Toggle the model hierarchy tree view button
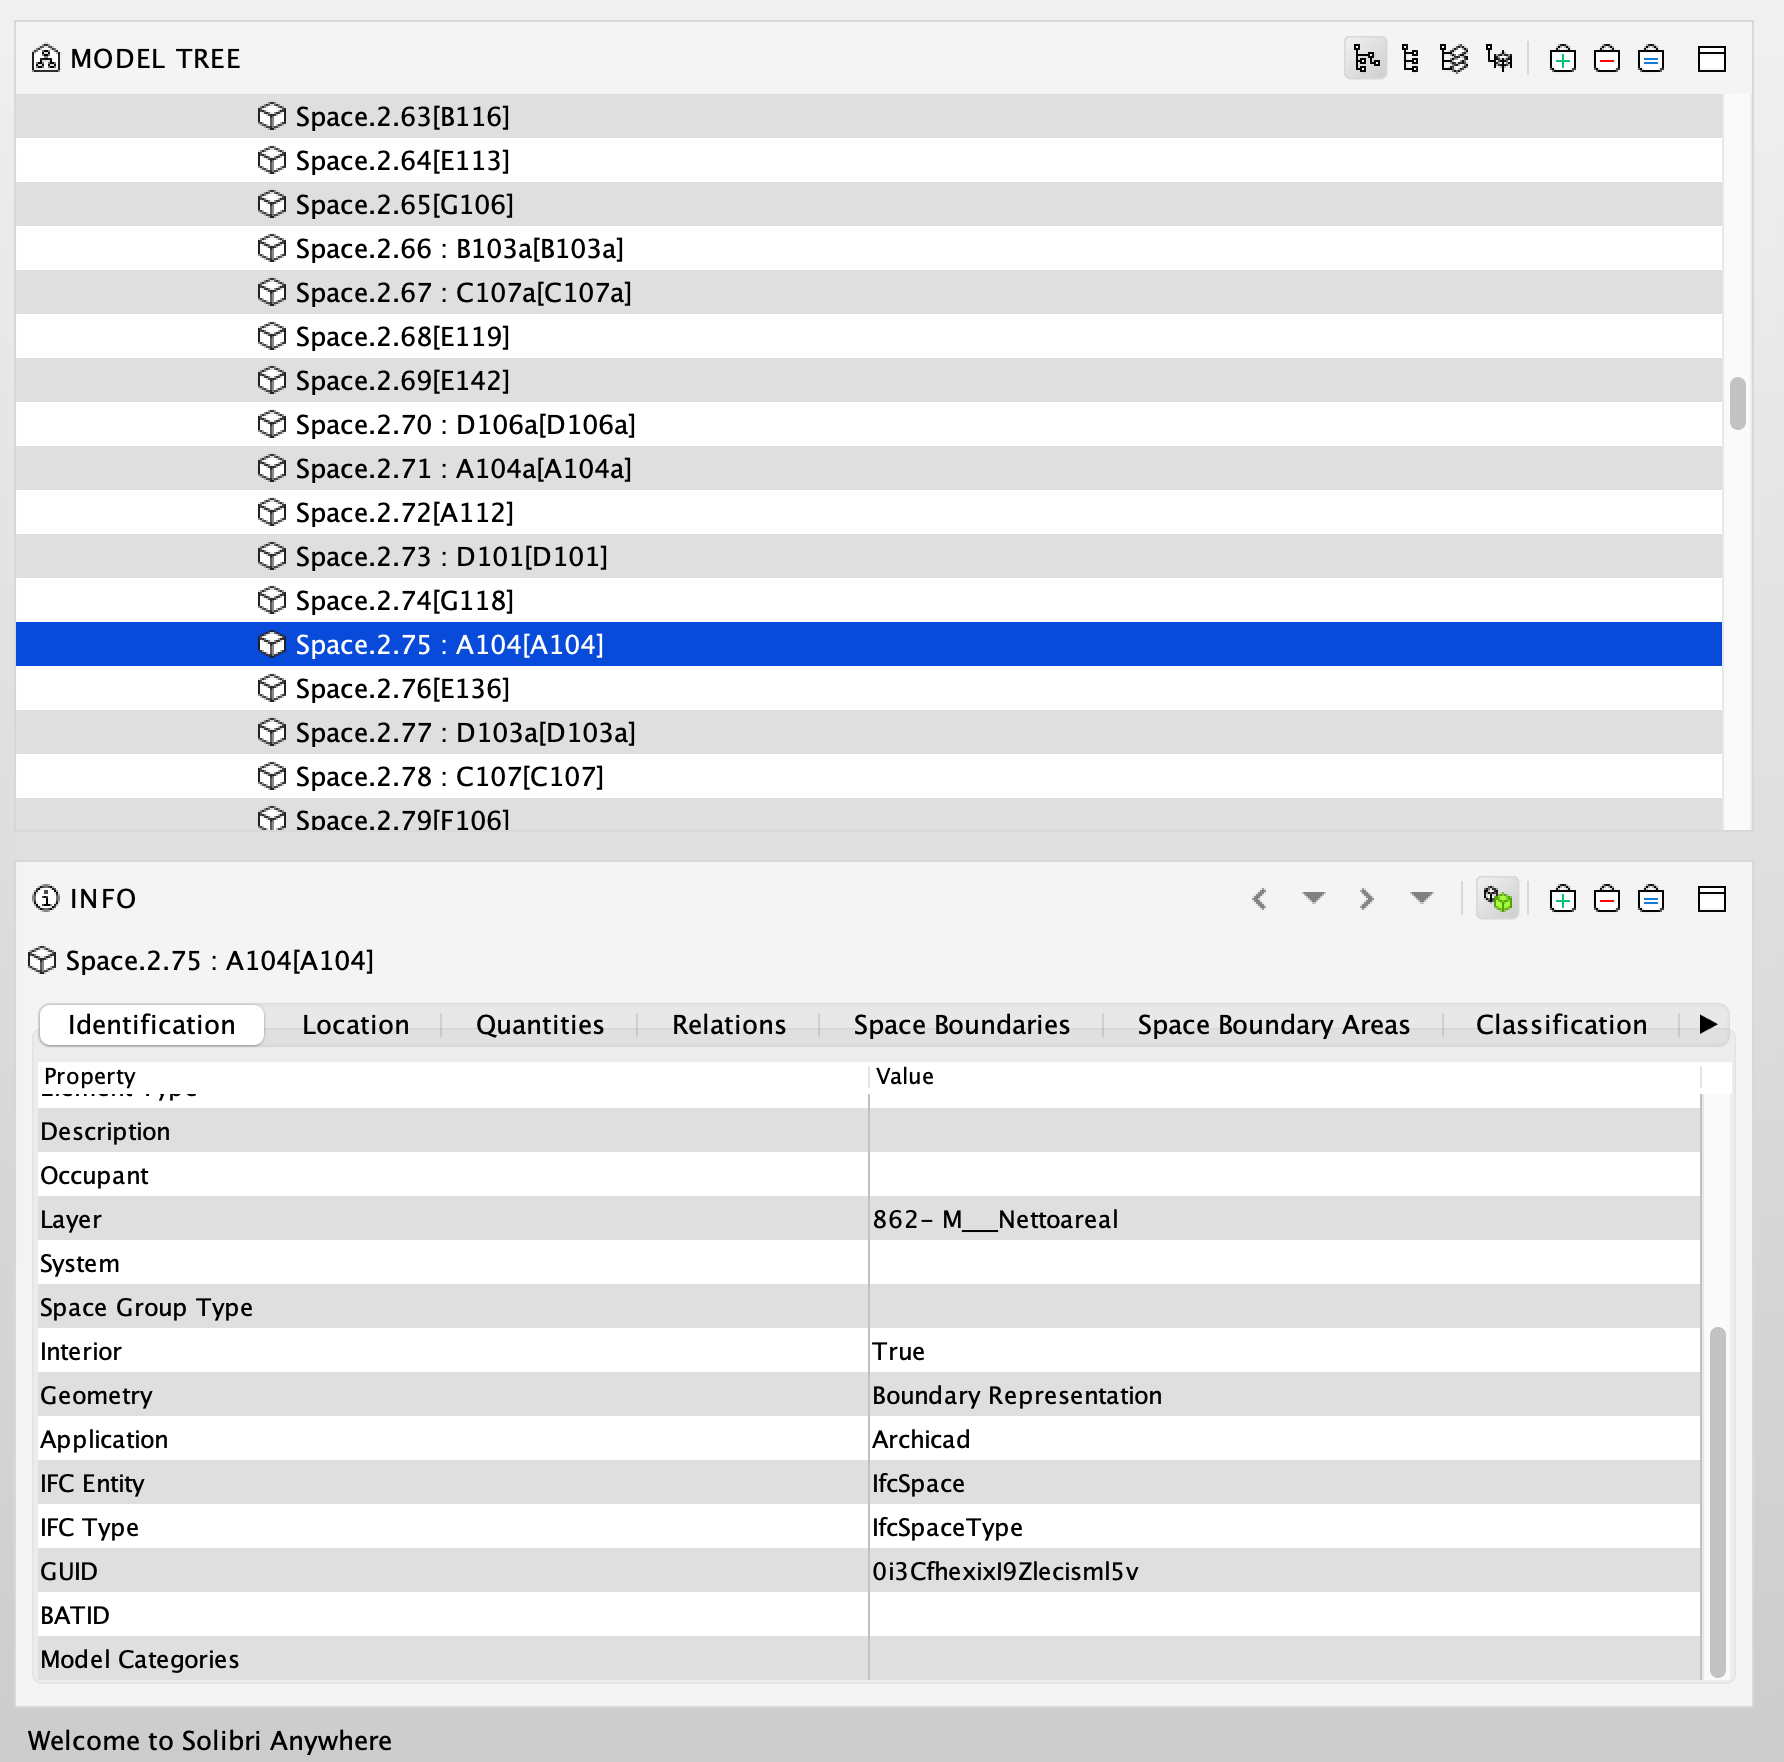The height and width of the screenshot is (1762, 1784). coord(1365,59)
